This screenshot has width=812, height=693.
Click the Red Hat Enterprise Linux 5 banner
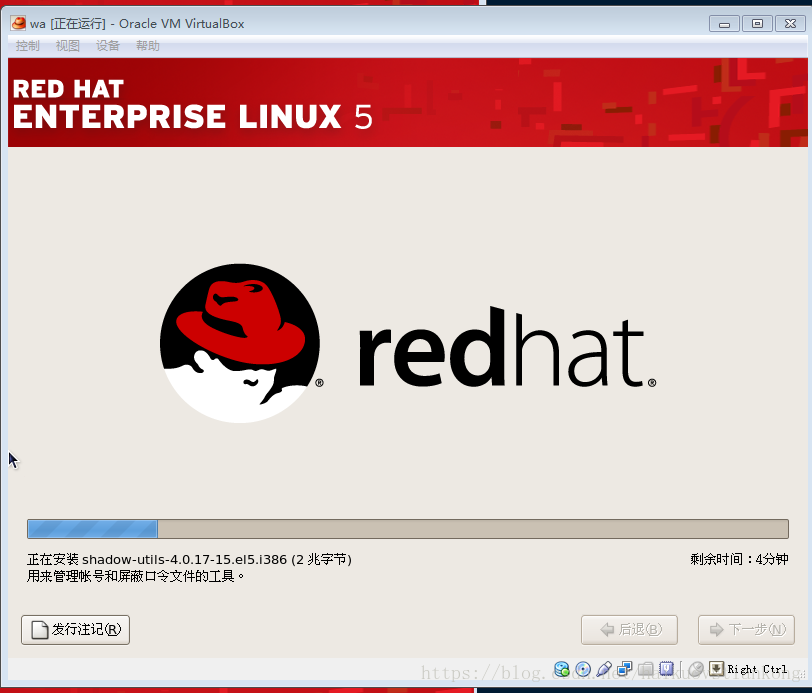pos(408,103)
